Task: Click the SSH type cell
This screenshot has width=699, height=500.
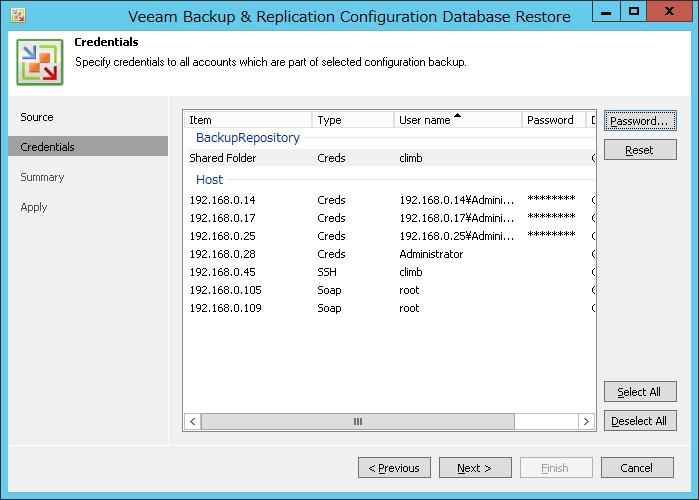Action: pyautogui.click(x=327, y=272)
